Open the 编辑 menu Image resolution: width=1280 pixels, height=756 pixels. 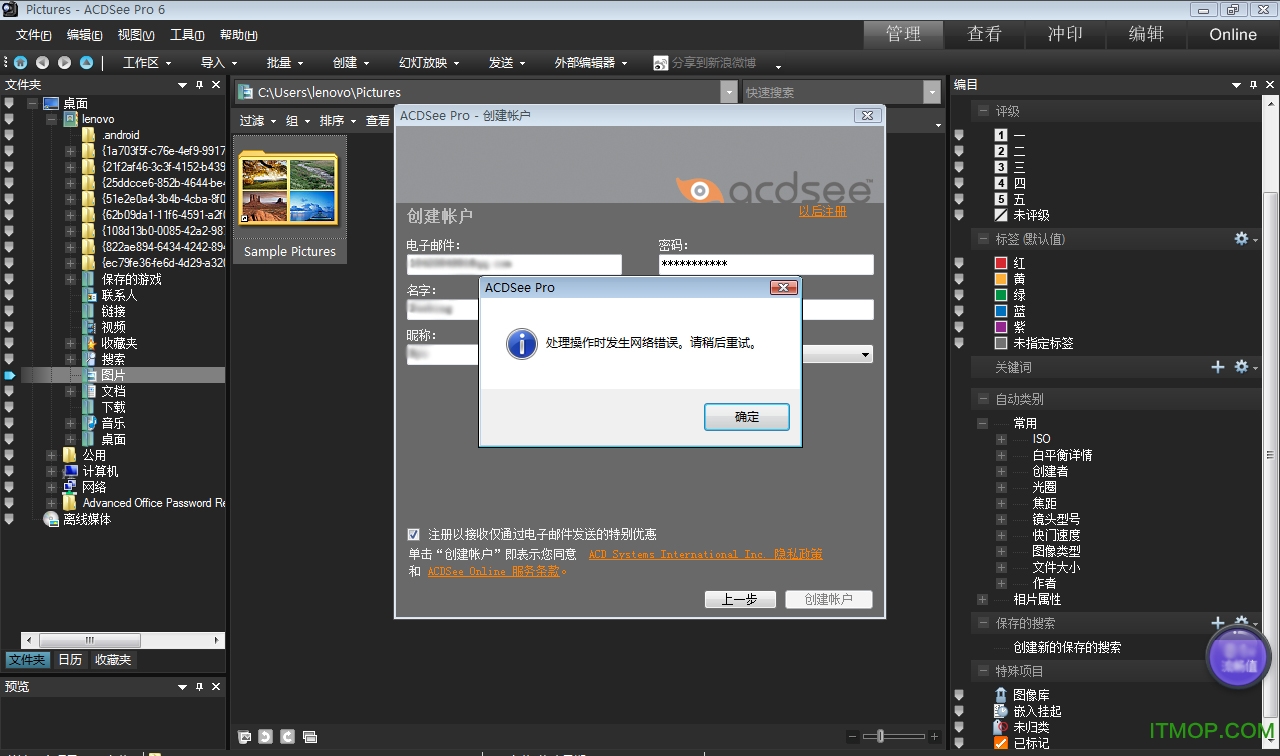tap(84, 35)
